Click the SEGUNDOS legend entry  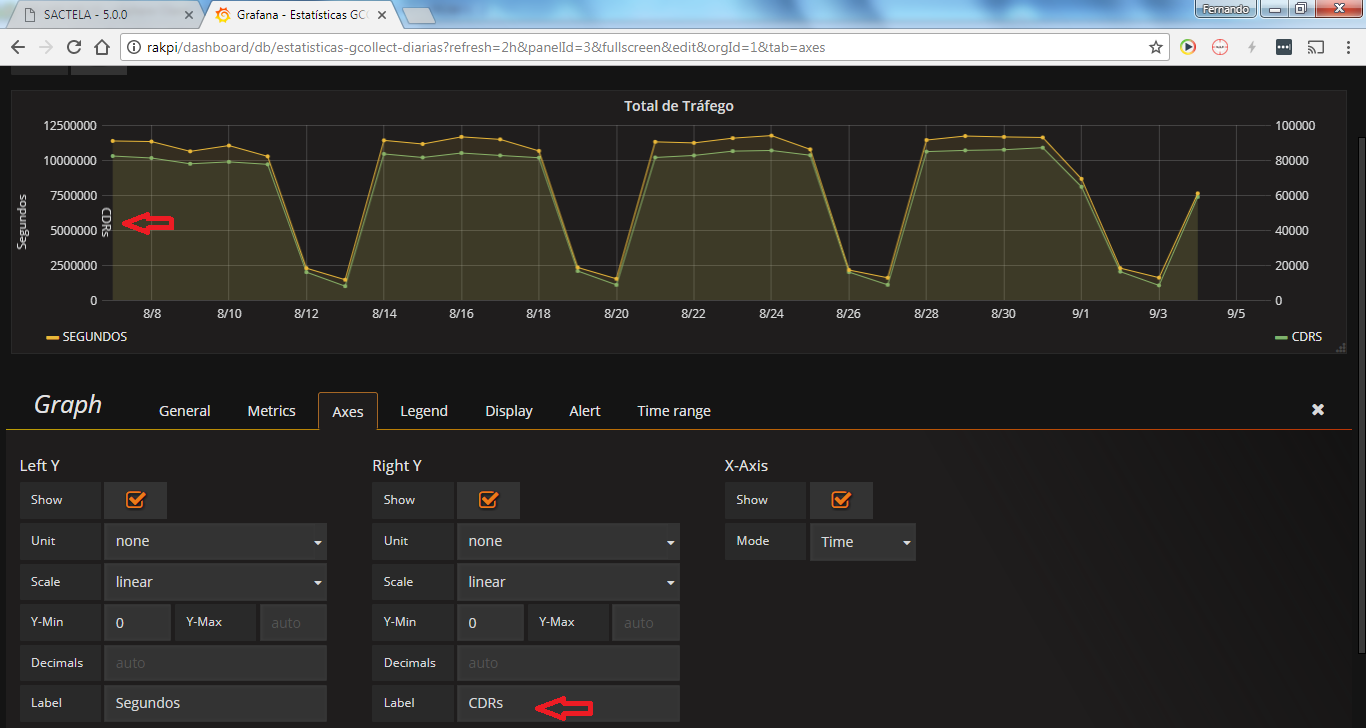pos(96,337)
